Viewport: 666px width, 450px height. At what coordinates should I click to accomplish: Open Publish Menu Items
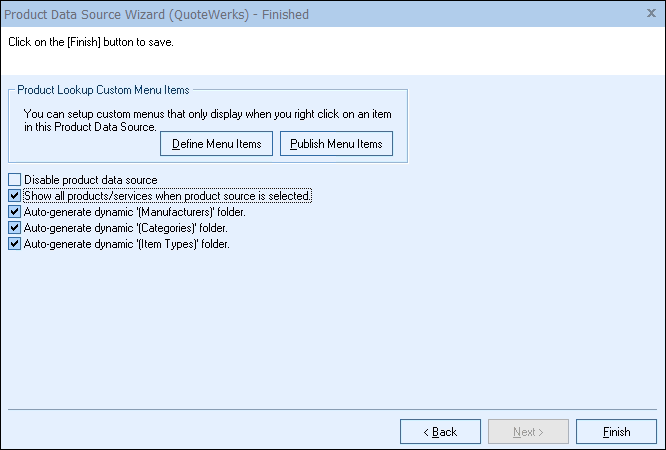(x=336, y=144)
